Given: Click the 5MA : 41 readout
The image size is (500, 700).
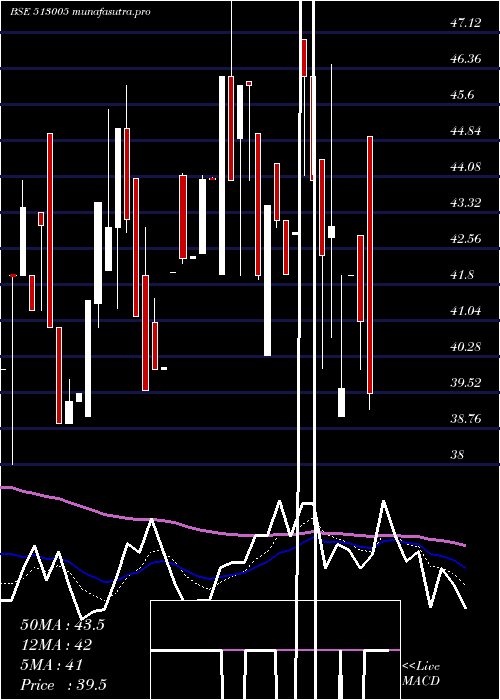Looking at the screenshot, I should point(52,664).
